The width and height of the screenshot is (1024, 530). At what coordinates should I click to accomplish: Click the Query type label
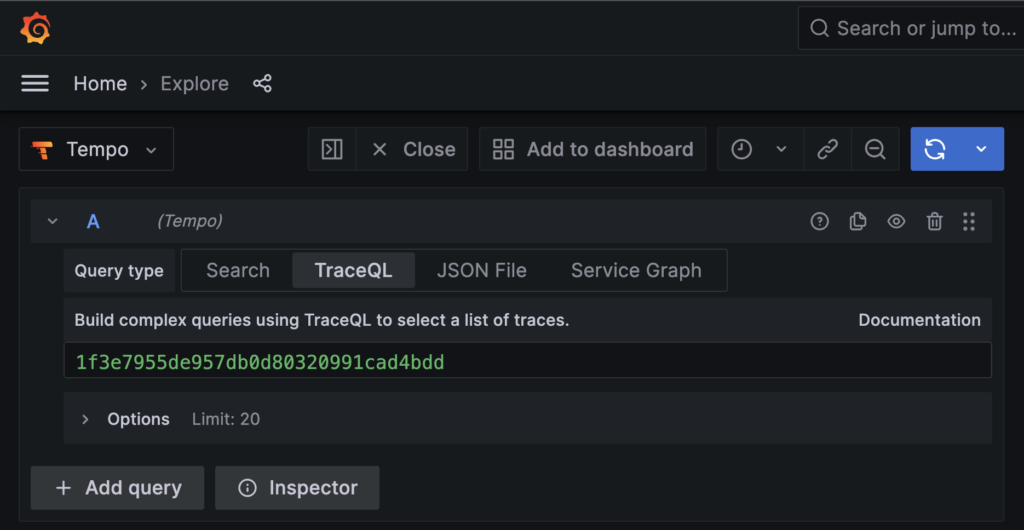119,270
